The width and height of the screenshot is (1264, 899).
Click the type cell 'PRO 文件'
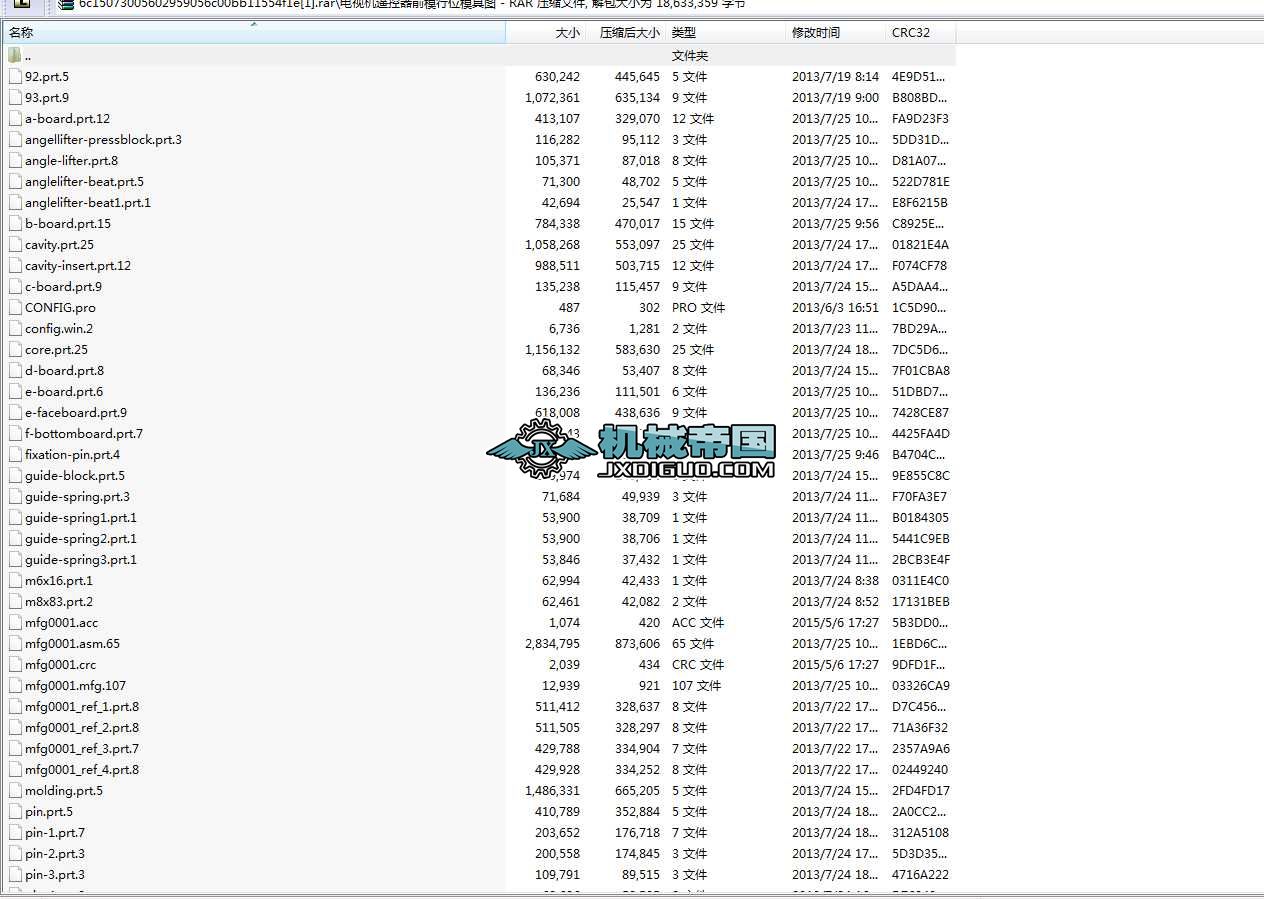[698, 308]
